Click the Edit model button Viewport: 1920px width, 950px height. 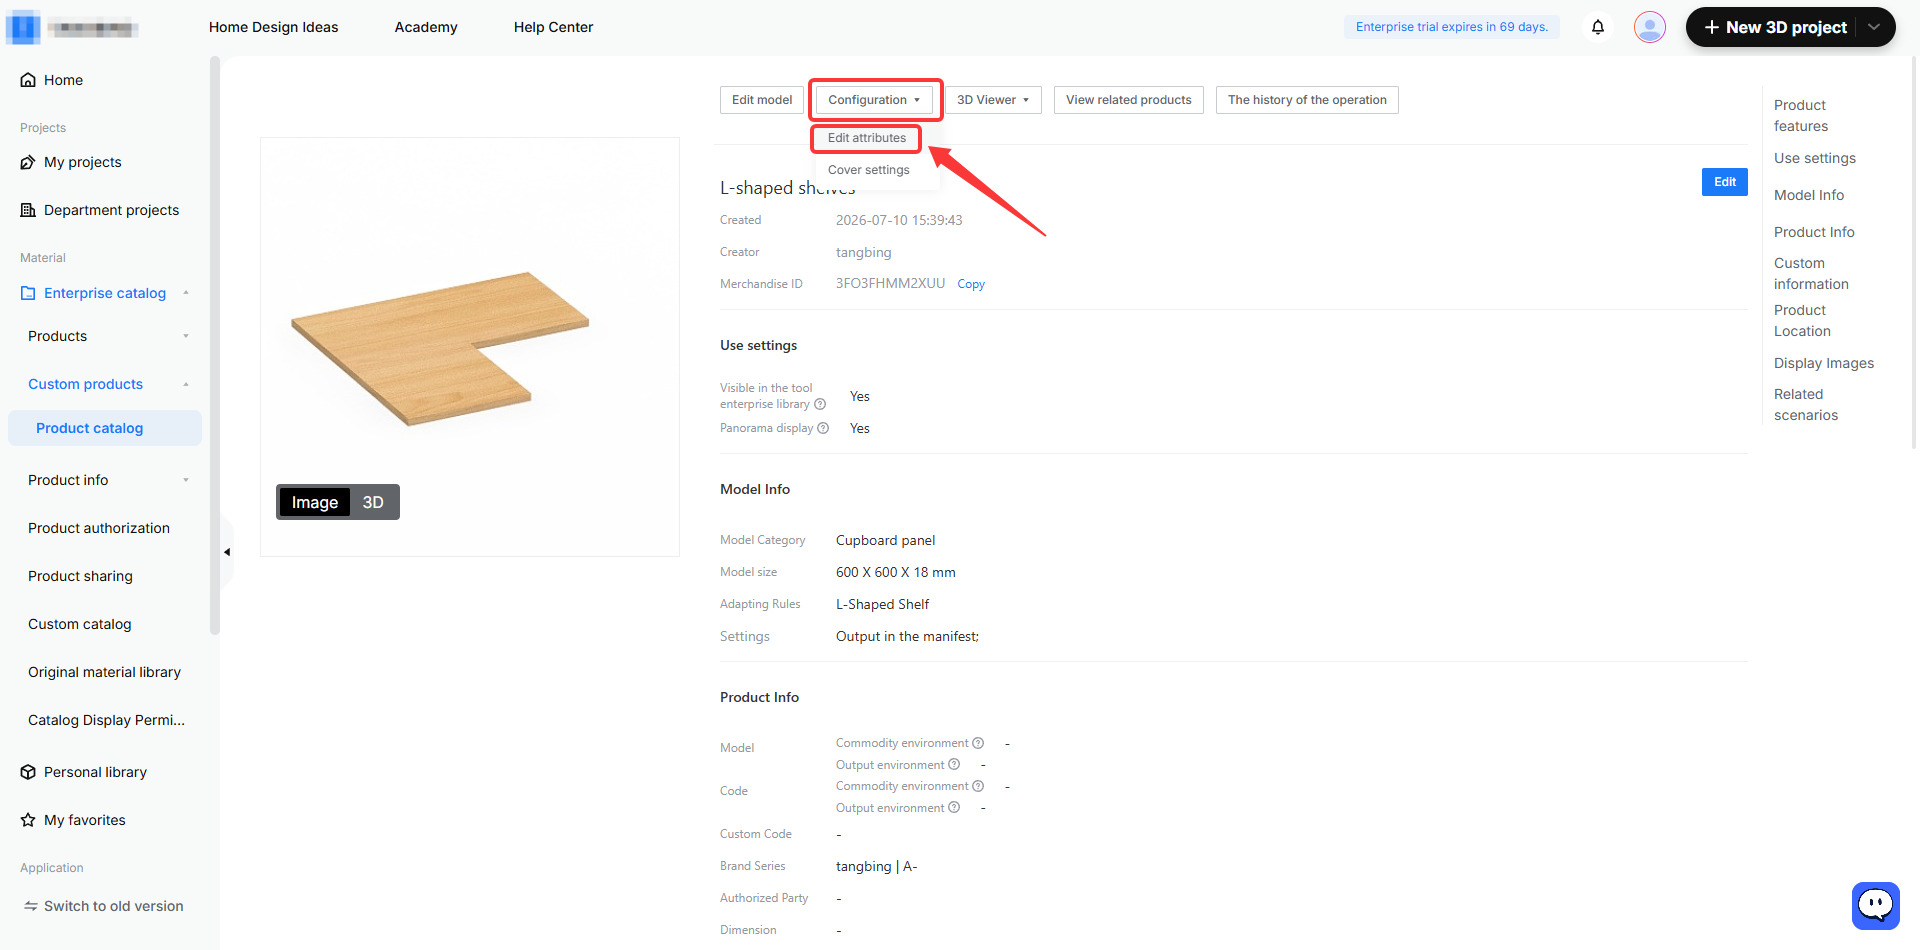pos(762,100)
